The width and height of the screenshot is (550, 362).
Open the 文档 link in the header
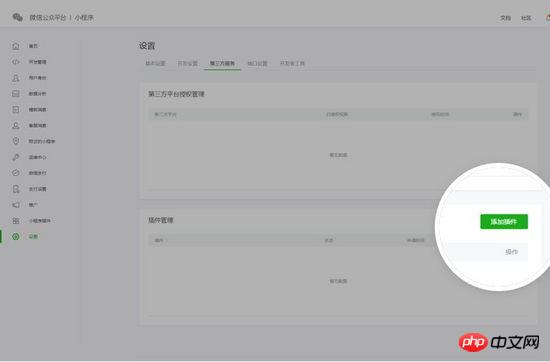tap(505, 18)
